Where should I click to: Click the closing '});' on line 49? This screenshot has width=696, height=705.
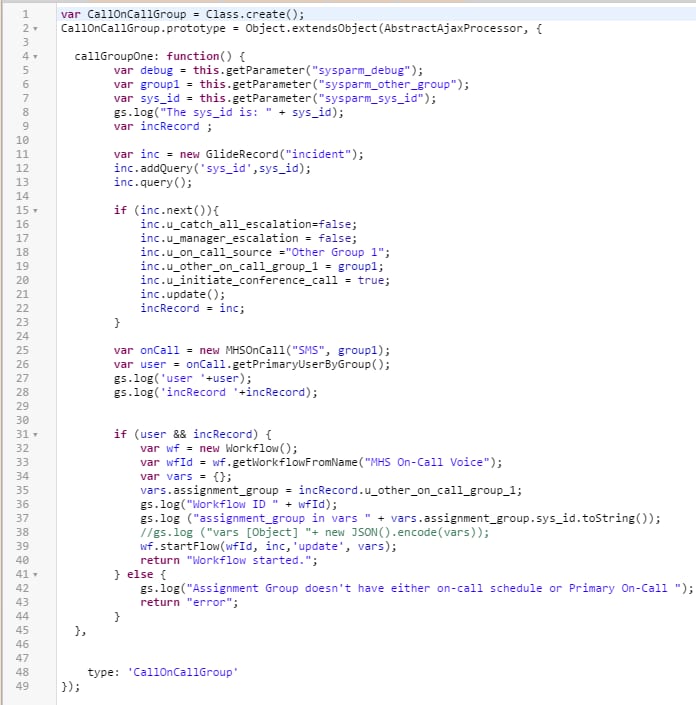[x=71, y=686]
